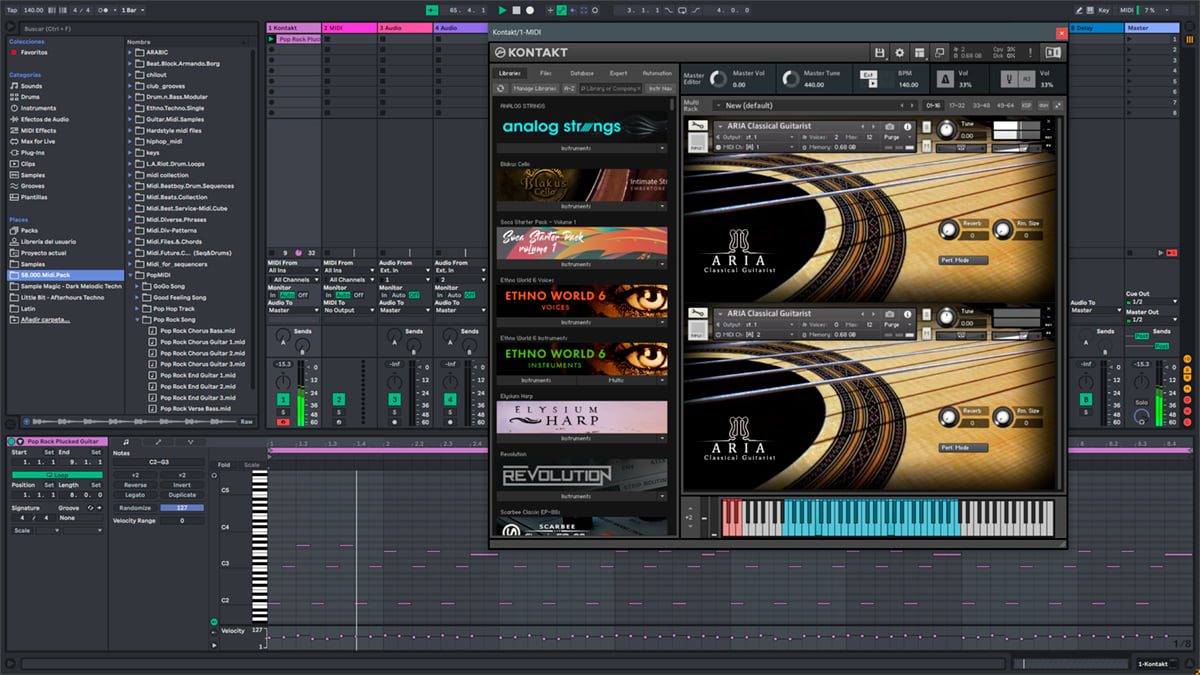Click the refresh libraries icon
This screenshot has width=1200, height=675.
click(x=501, y=88)
